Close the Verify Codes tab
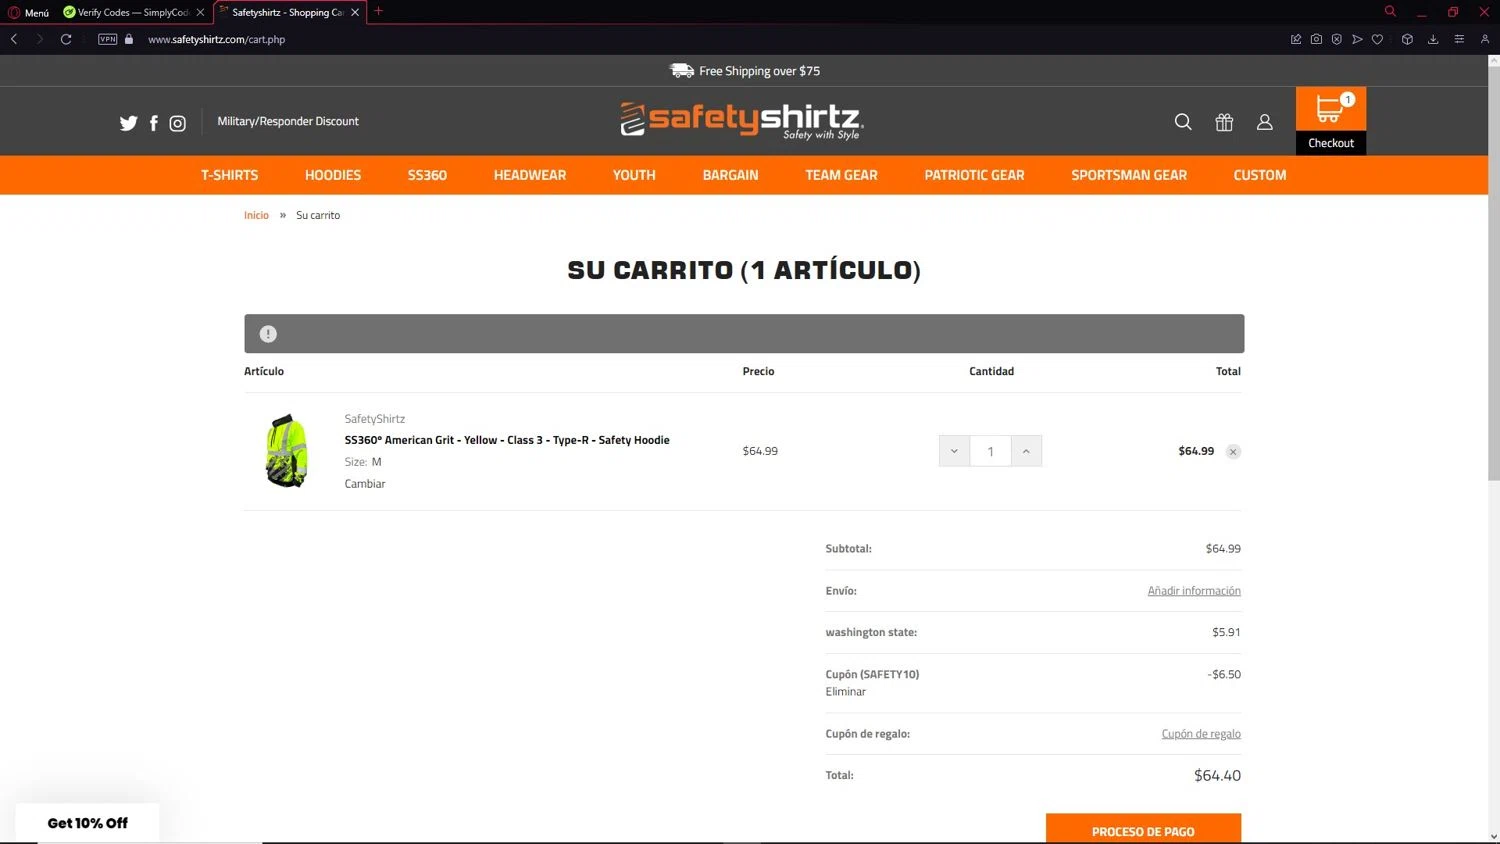Viewport: 1500px width, 844px height. point(200,12)
